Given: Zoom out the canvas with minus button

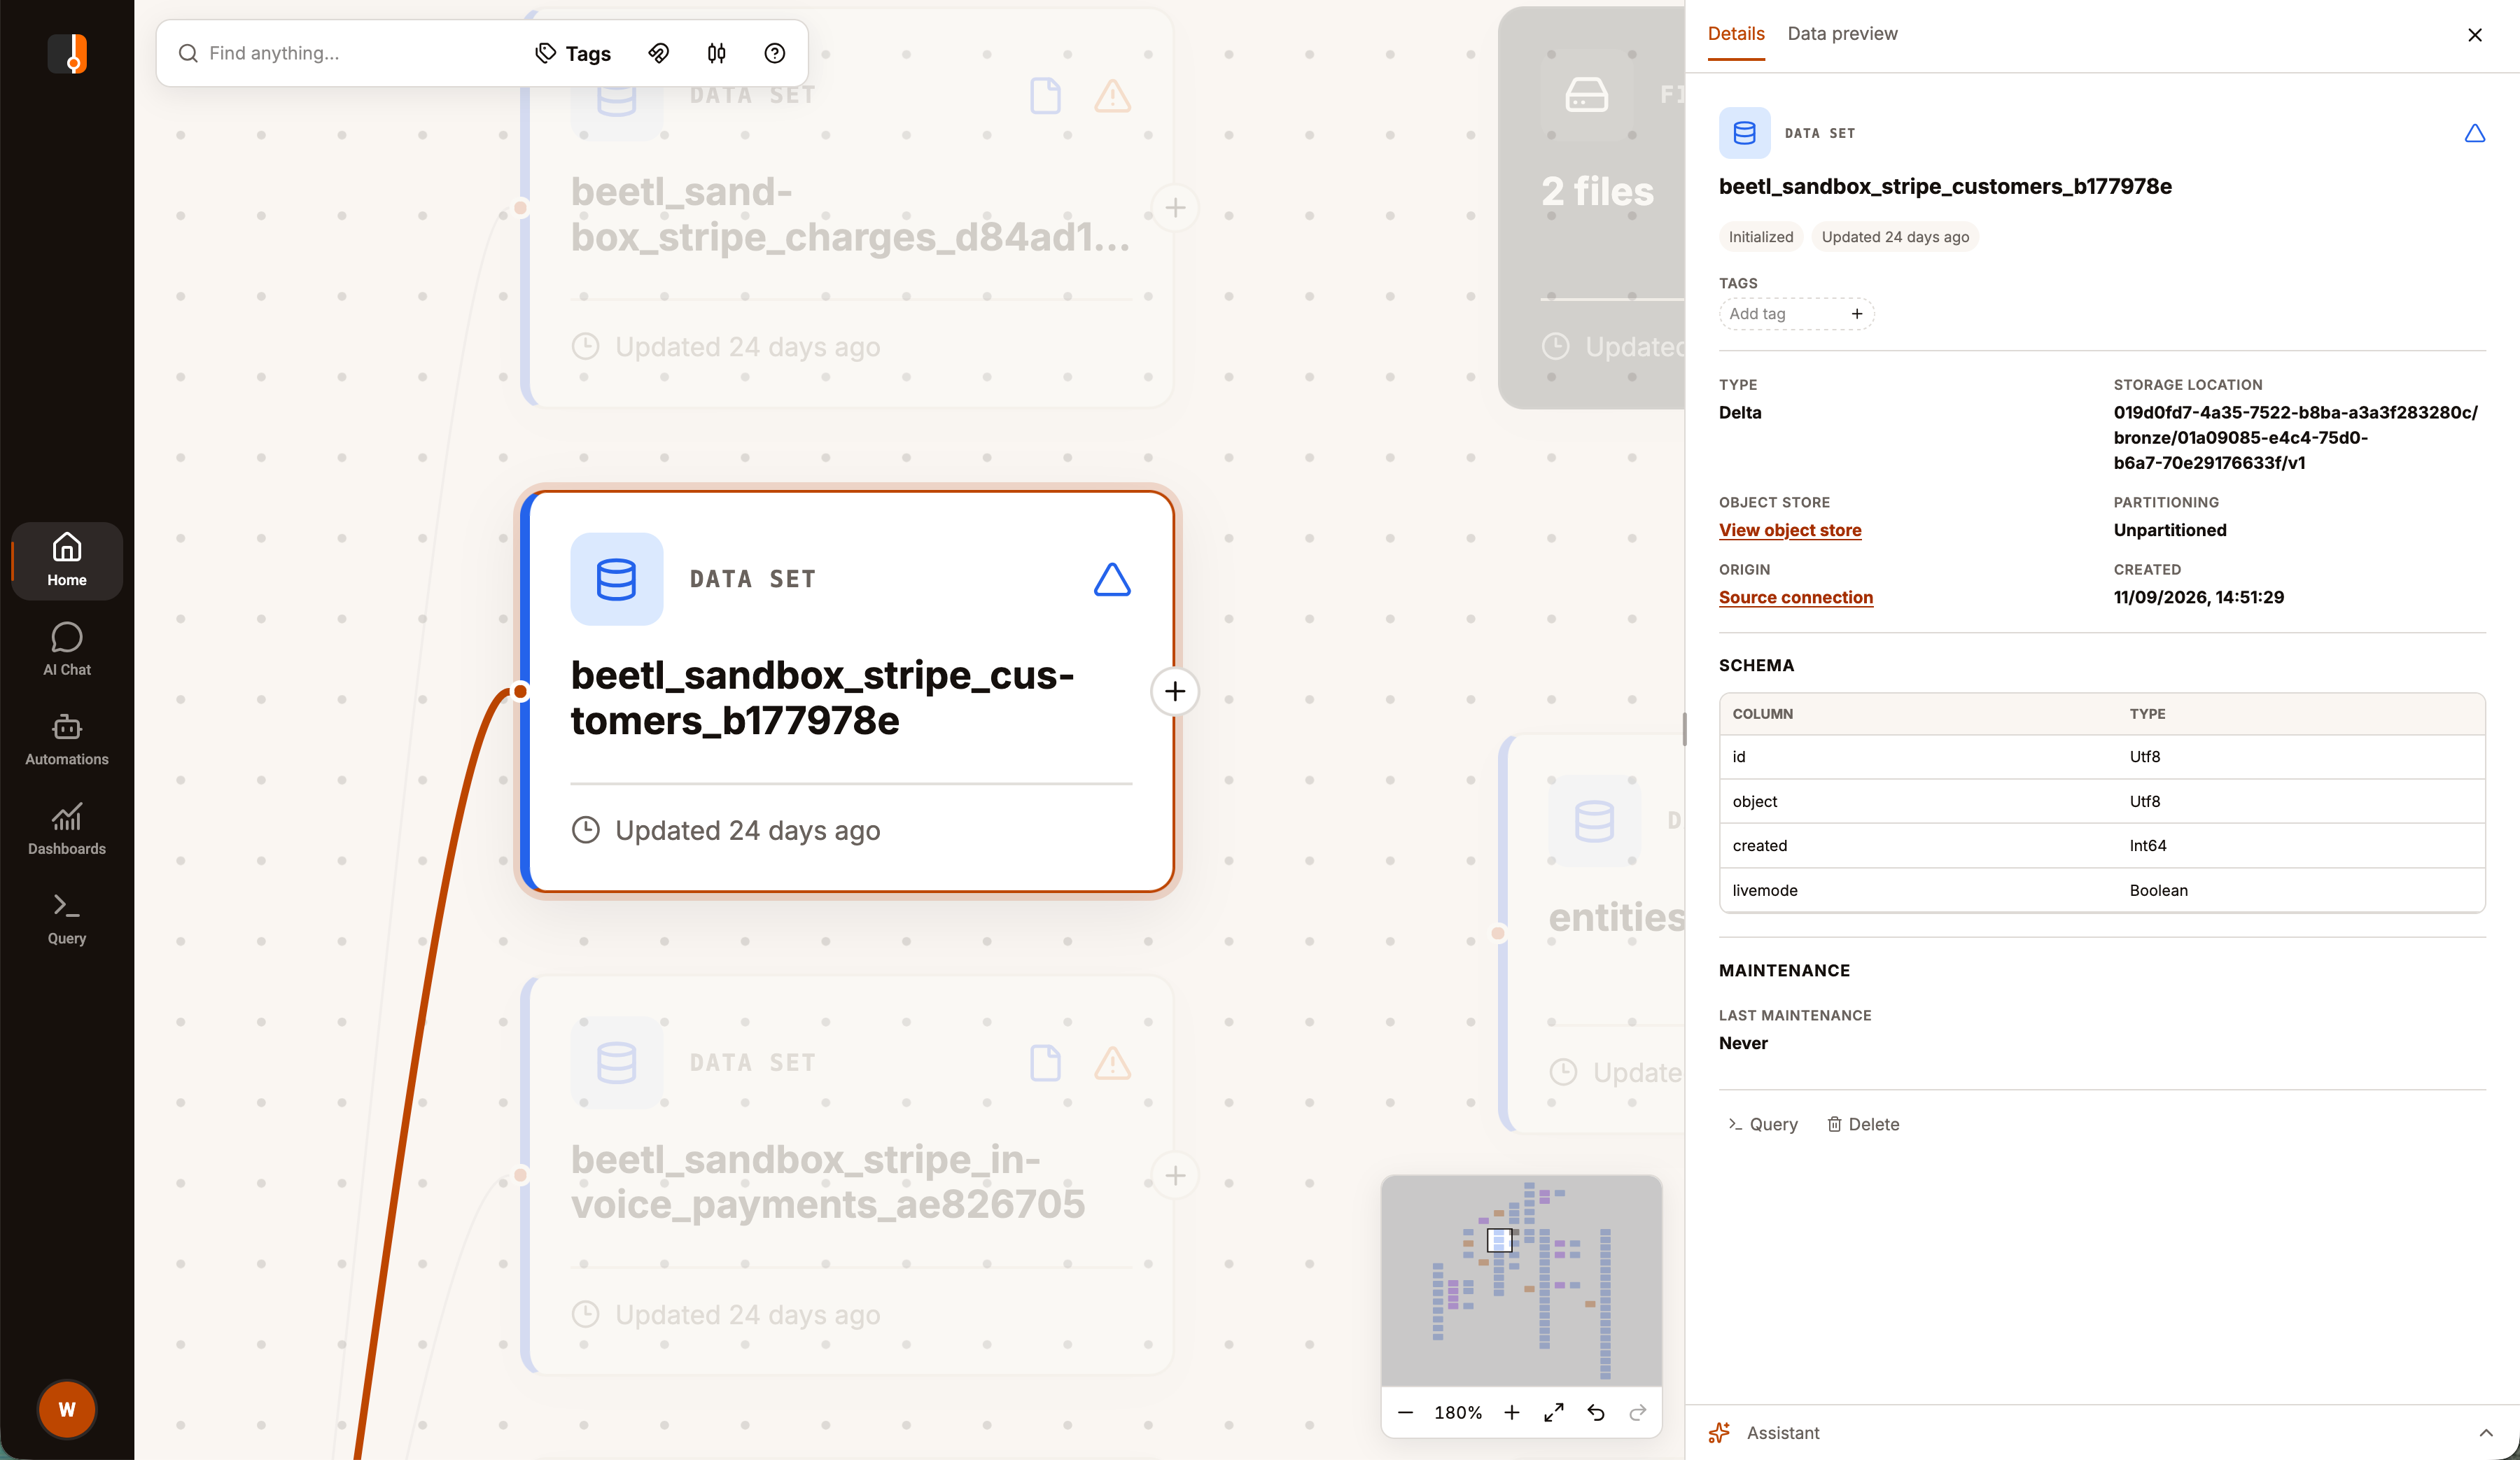Looking at the screenshot, I should pyautogui.click(x=1405, y=1412).
